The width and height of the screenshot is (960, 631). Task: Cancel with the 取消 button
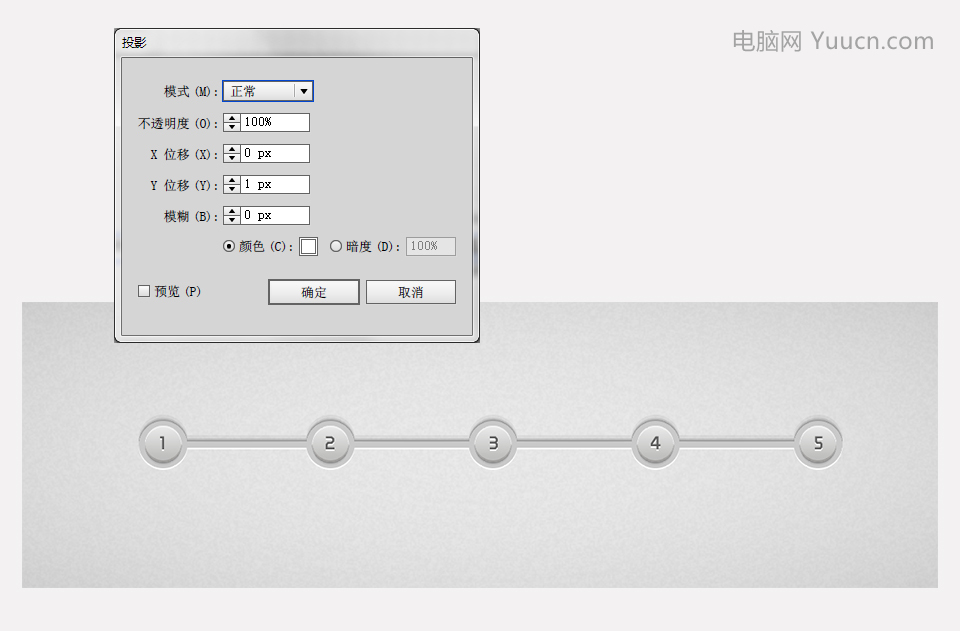[x=411, y=292]
